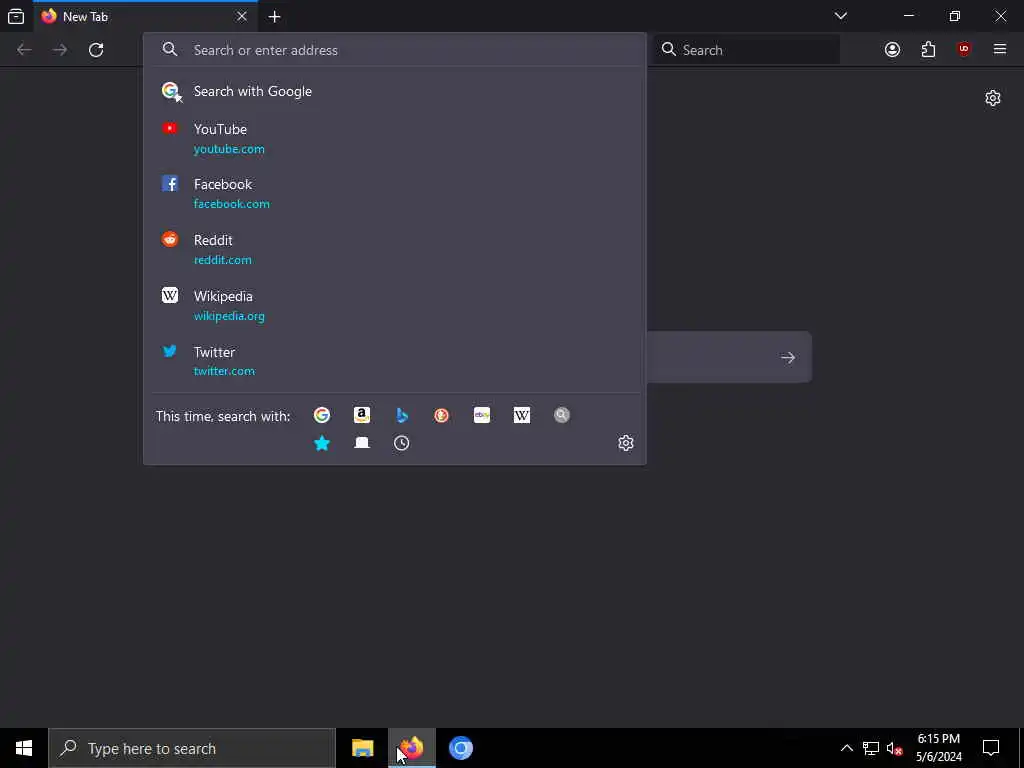Follow the twitter.com link text
Image resolution: width=1024 pixels, height=768 pixels.
(x=224, y=371)
